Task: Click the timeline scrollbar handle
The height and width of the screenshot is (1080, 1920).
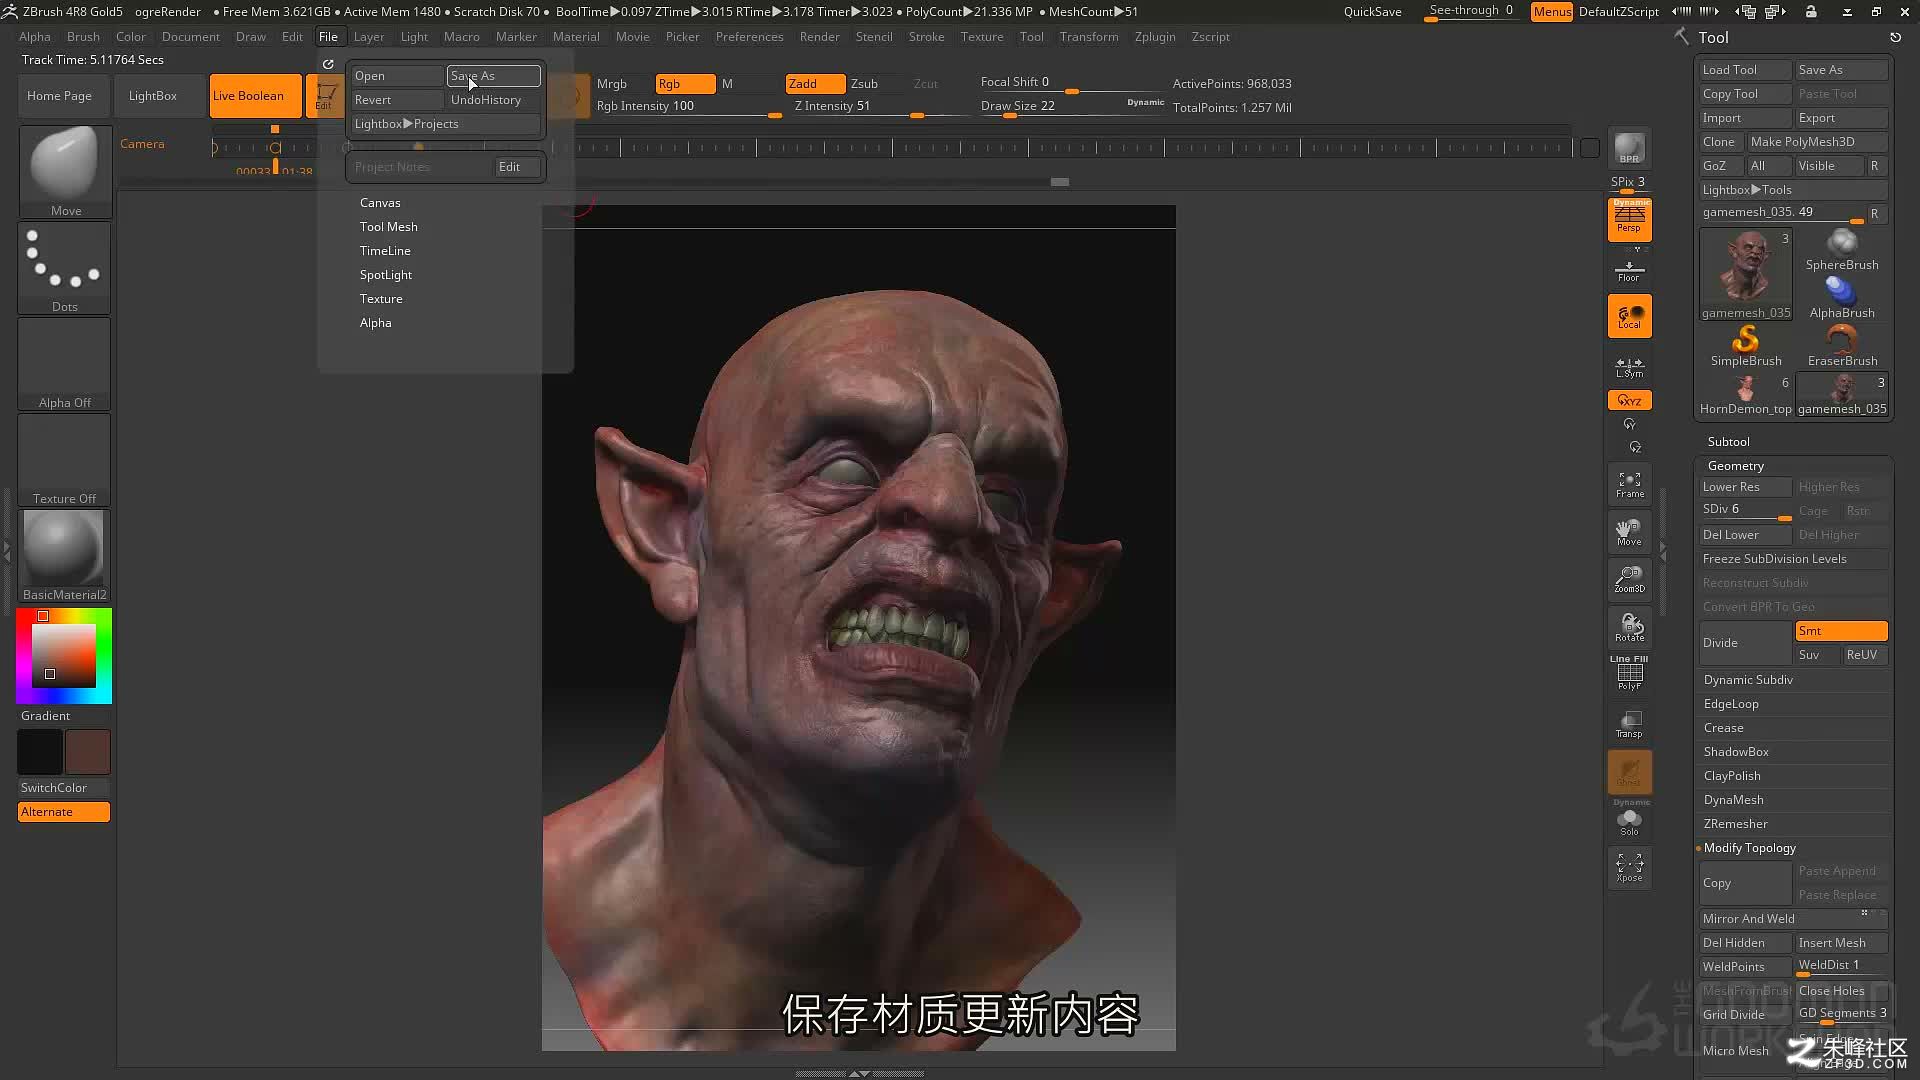Action: tap(1060, 182)
